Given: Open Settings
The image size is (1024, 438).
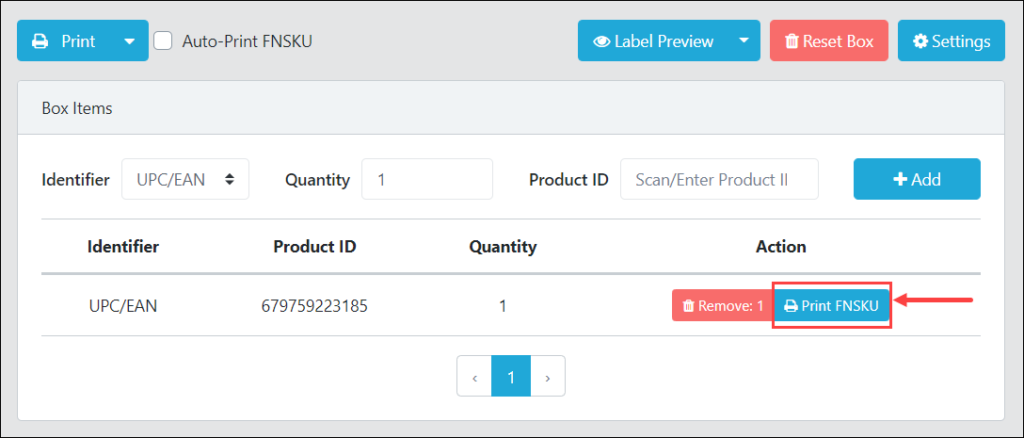Looking at the screenshot, I should (x=952, y=41).
